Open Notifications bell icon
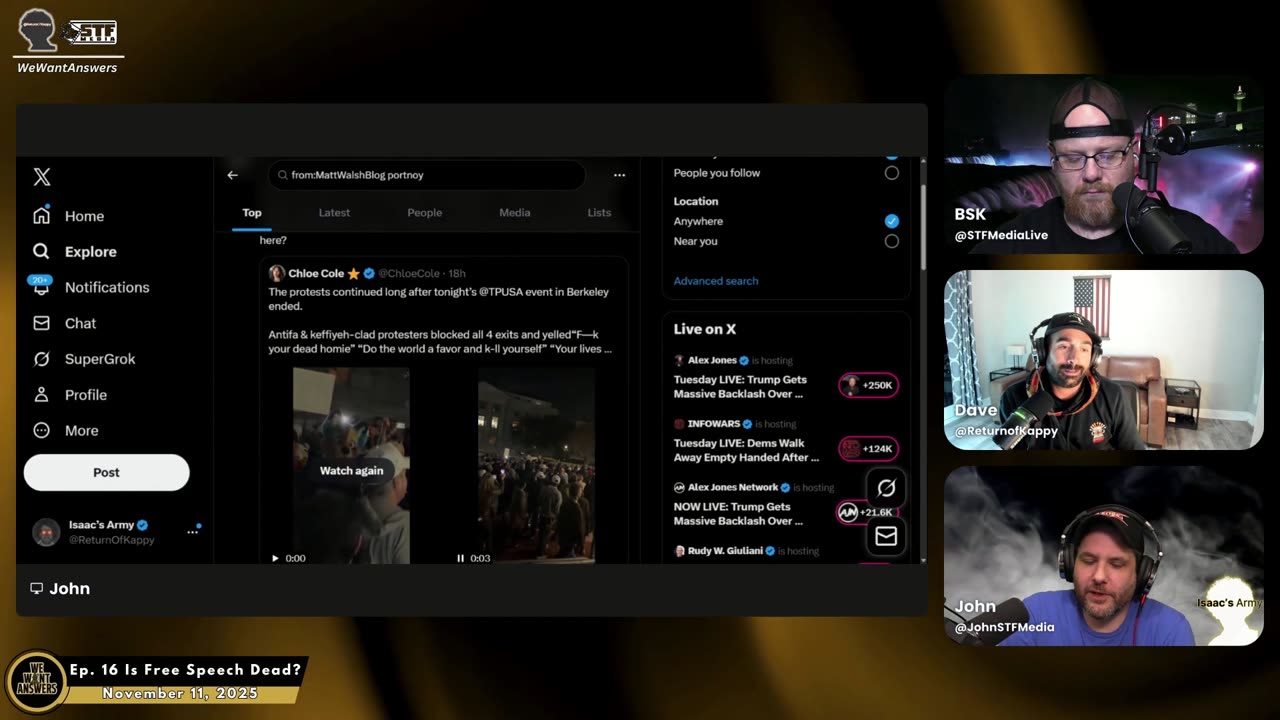Screen dimensions: 1280x720 coord(41,287)
